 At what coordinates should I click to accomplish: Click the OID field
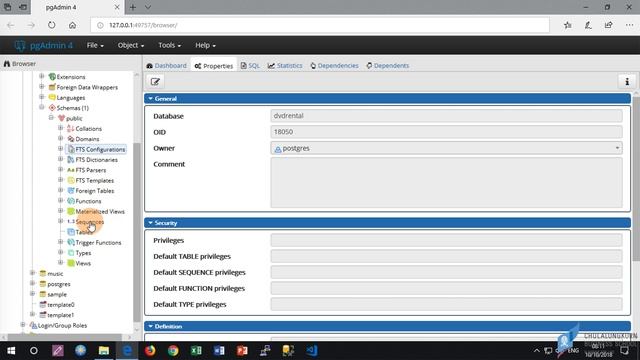pos(446,132)
